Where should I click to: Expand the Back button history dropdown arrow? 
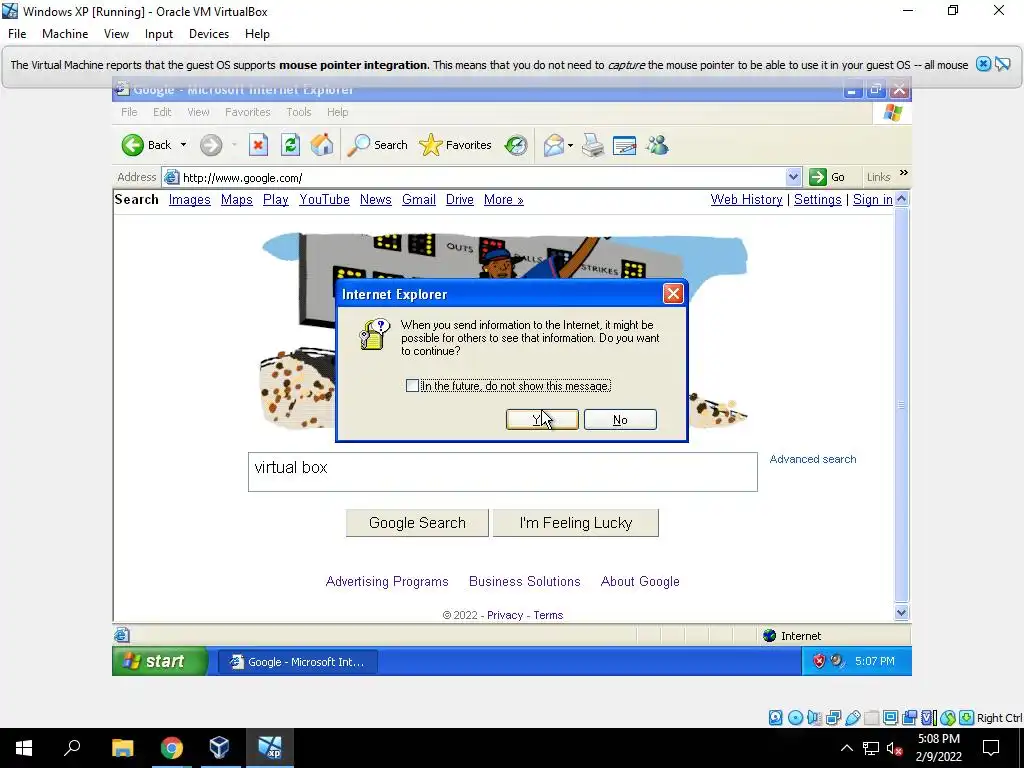[184, 145]
